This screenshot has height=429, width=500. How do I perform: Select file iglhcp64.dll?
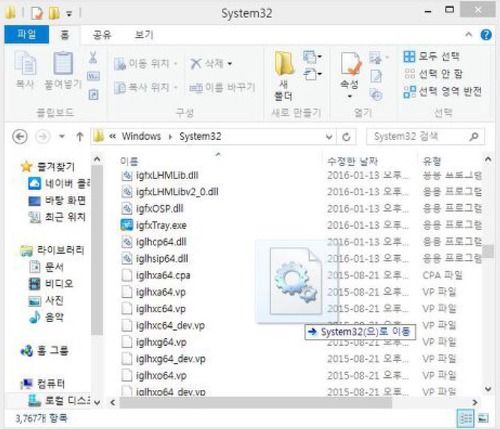pos(154,242)
